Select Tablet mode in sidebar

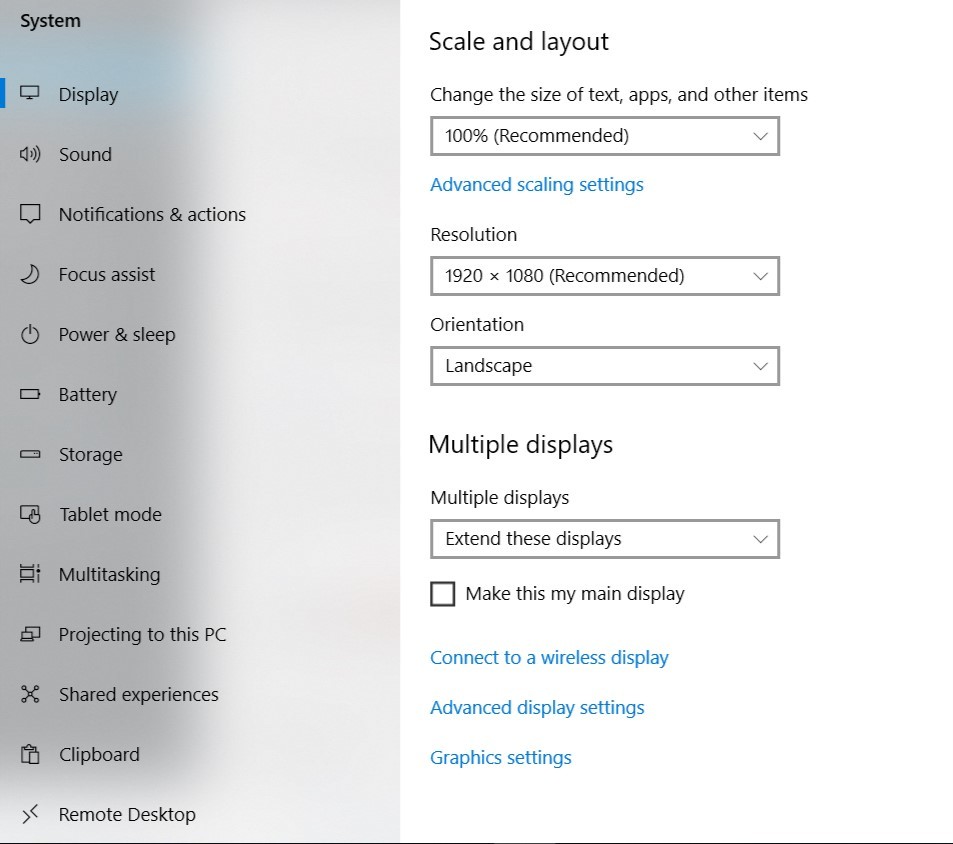click(110, 514)
